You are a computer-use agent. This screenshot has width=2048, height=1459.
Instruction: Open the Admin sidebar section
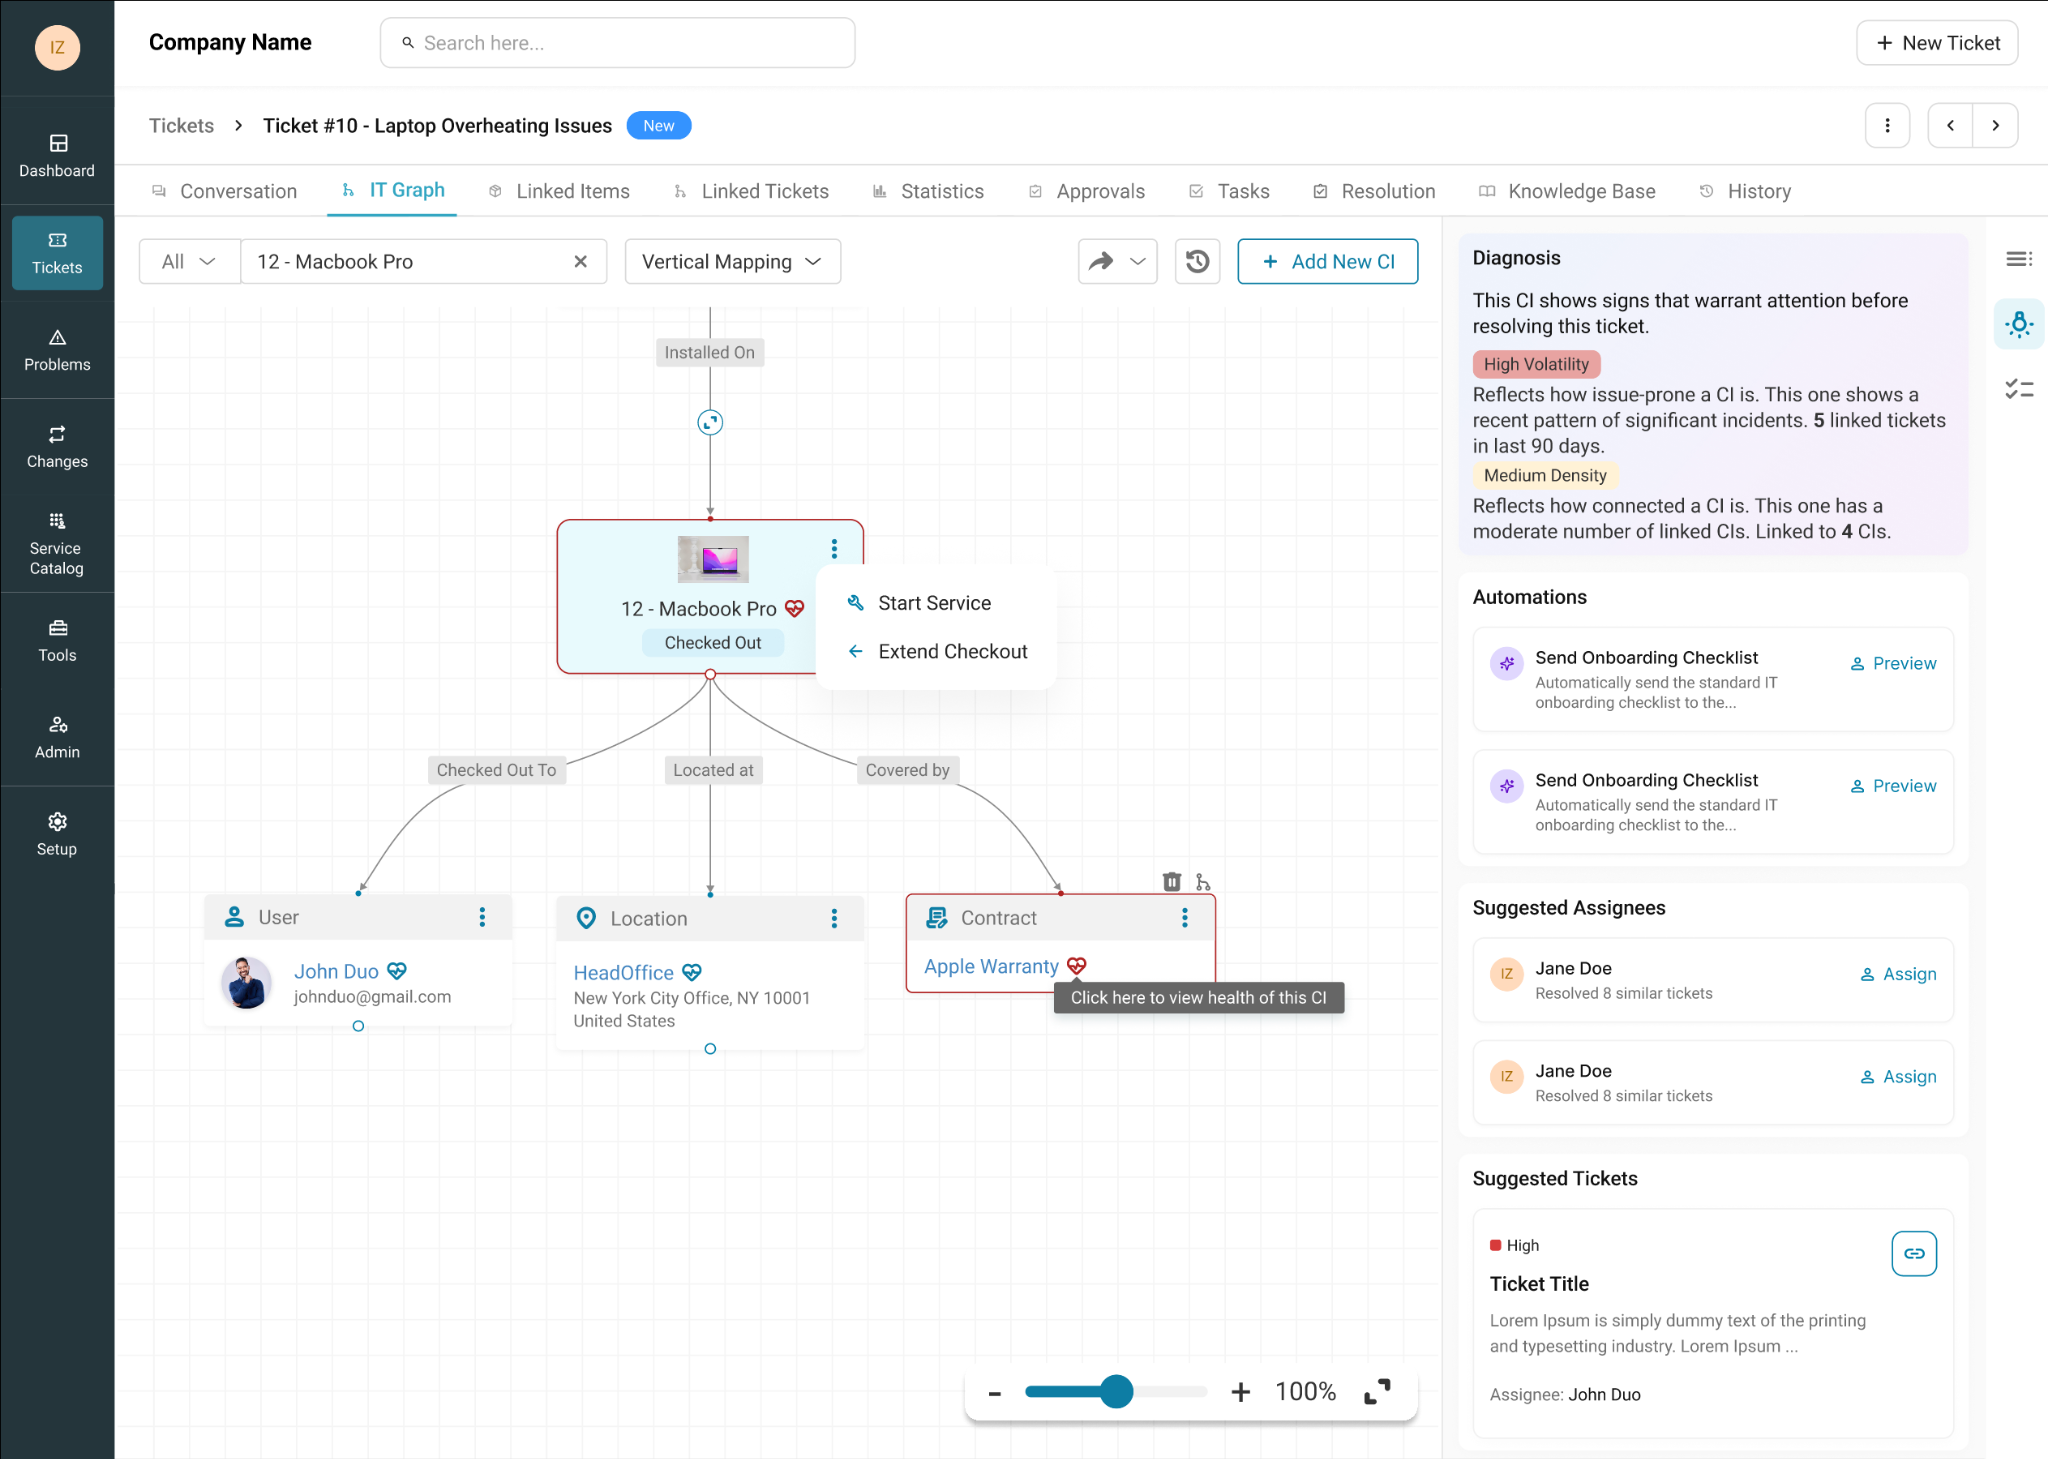tap(57, 738)
